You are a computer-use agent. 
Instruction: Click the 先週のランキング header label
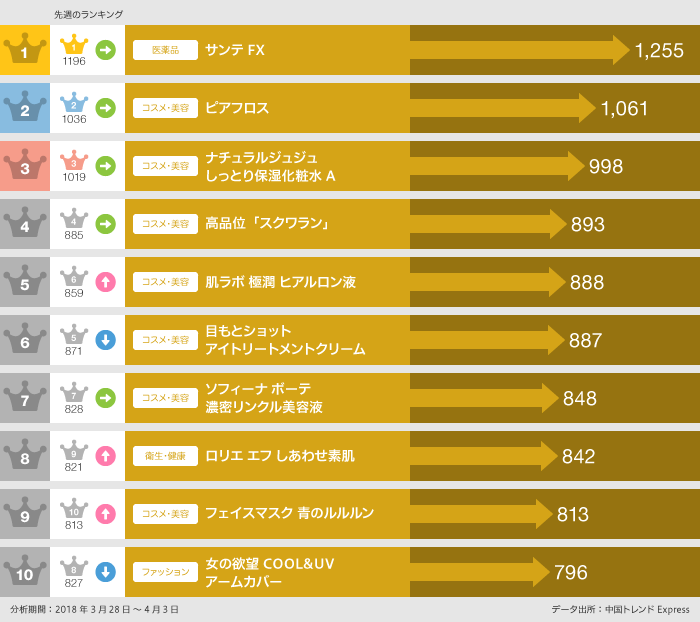click(89, 14)
